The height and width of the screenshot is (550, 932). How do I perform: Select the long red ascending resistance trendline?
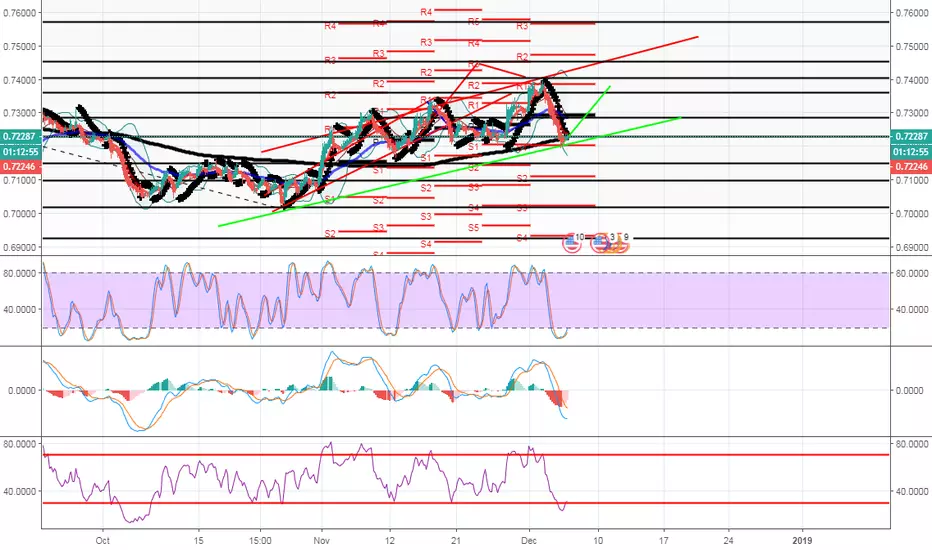click(x=479, y=94)
